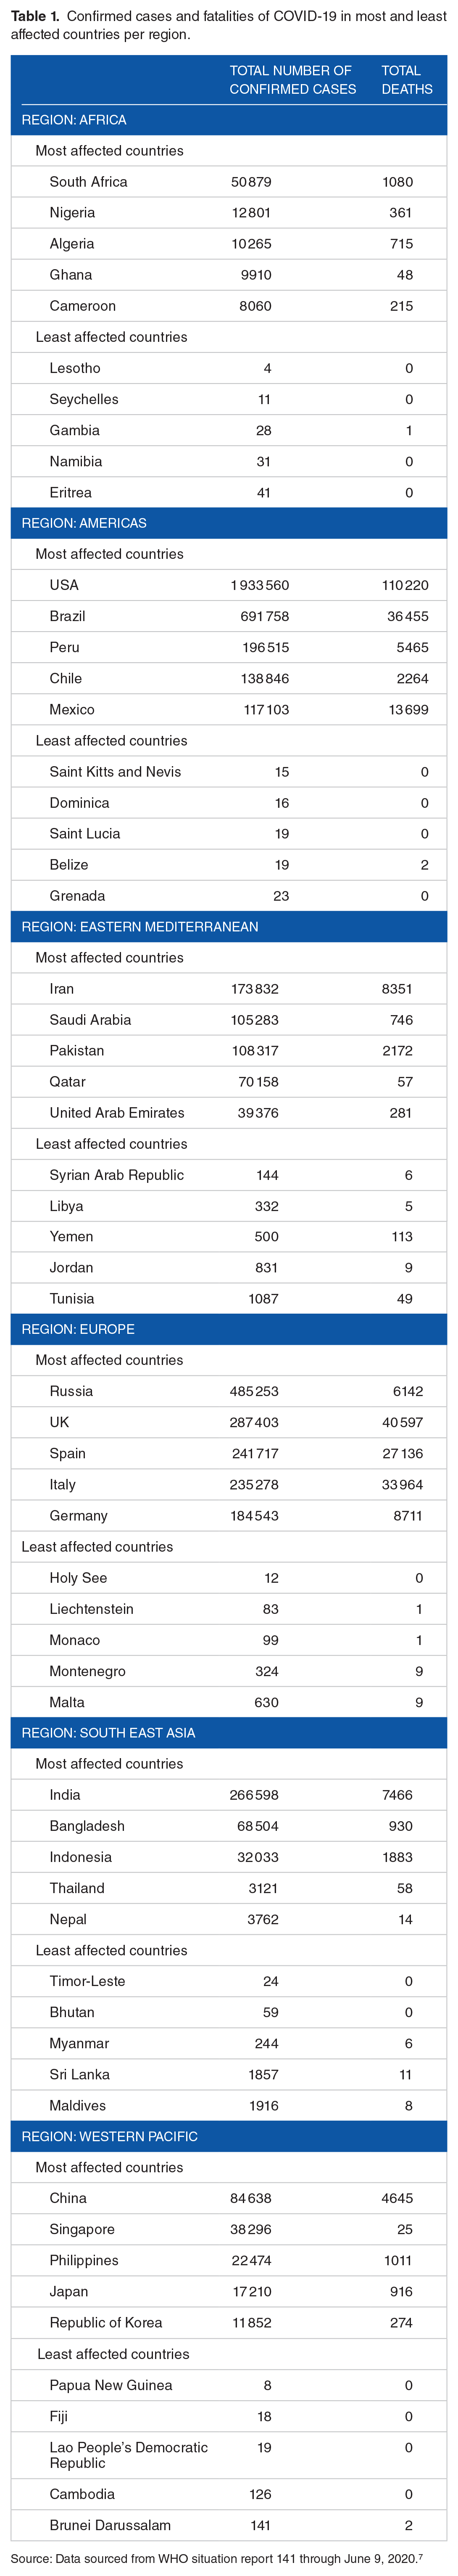The image size is (458, 2576).
Task: Click the REGION: AMERICAS header
Action: click(229, 523)
